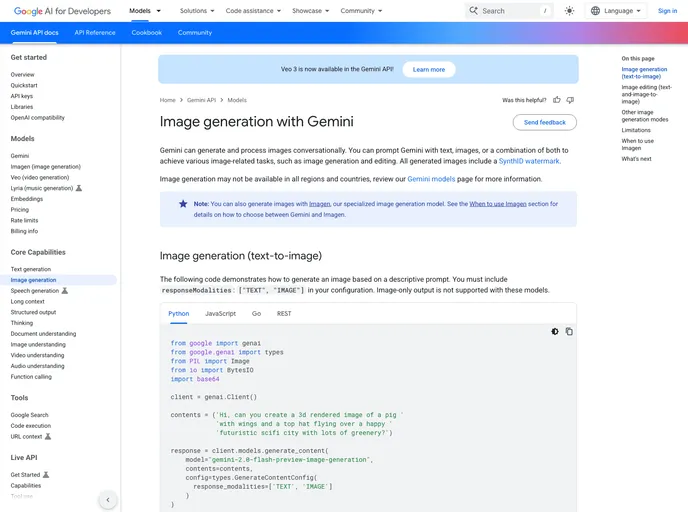Click the globe Language icon
Viewport: 688px width, 512px height.
pos(595,11)
